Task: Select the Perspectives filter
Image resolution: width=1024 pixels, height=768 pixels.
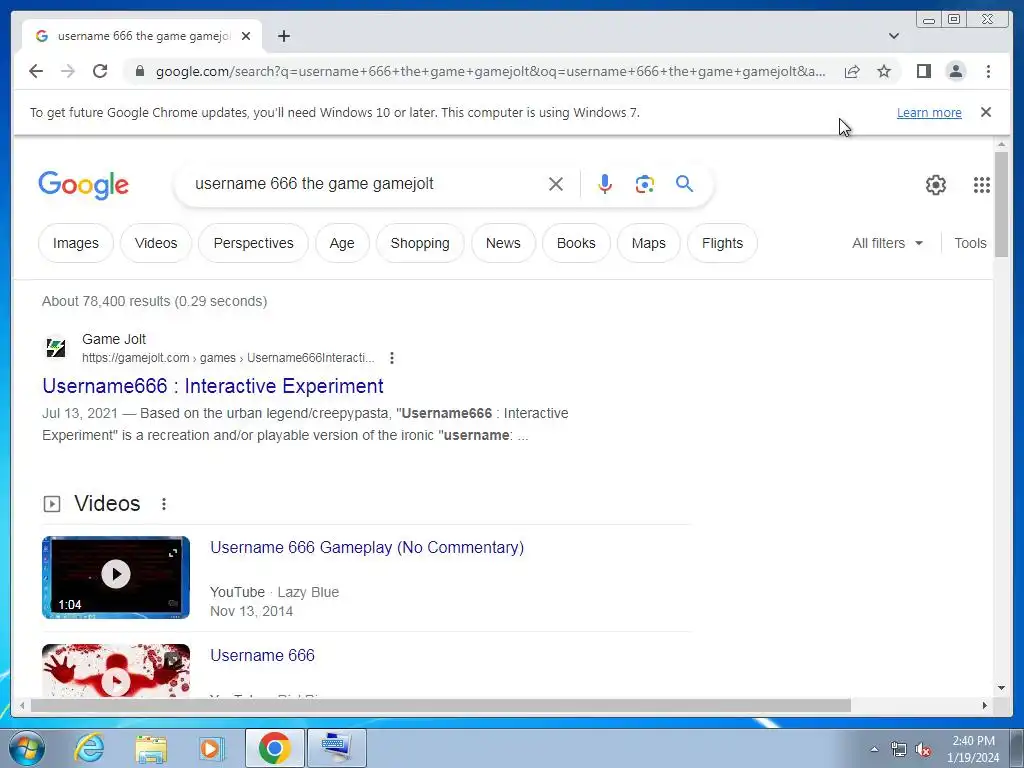Action: (253, 243)
